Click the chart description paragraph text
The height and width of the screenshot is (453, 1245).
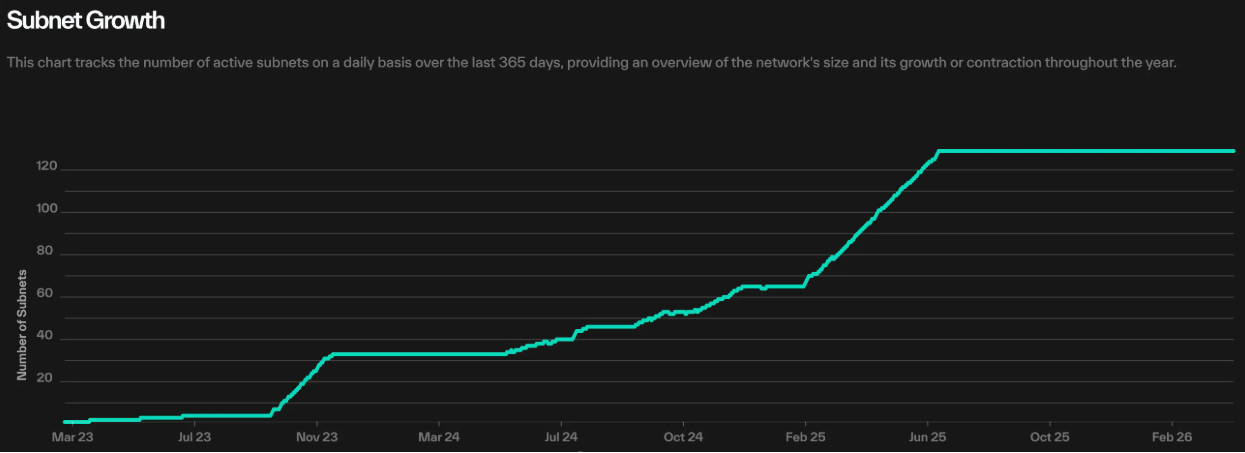(x=592, y=62)
